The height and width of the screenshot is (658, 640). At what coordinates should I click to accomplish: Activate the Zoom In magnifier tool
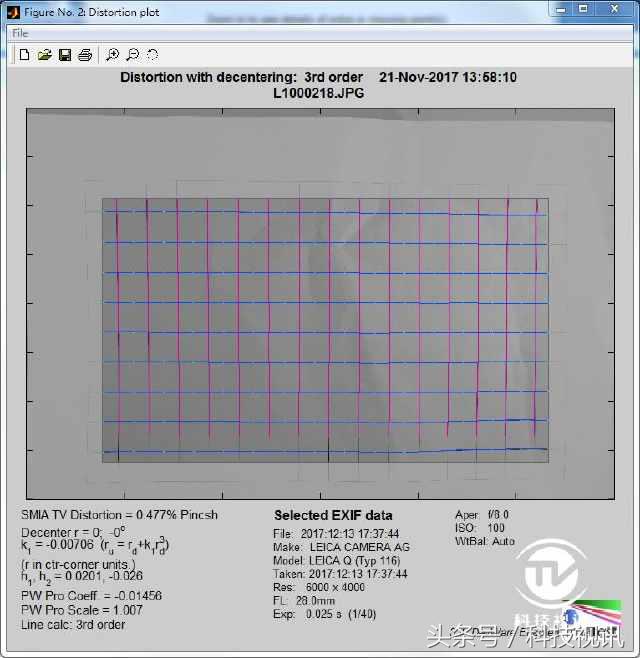pos(113,55)
